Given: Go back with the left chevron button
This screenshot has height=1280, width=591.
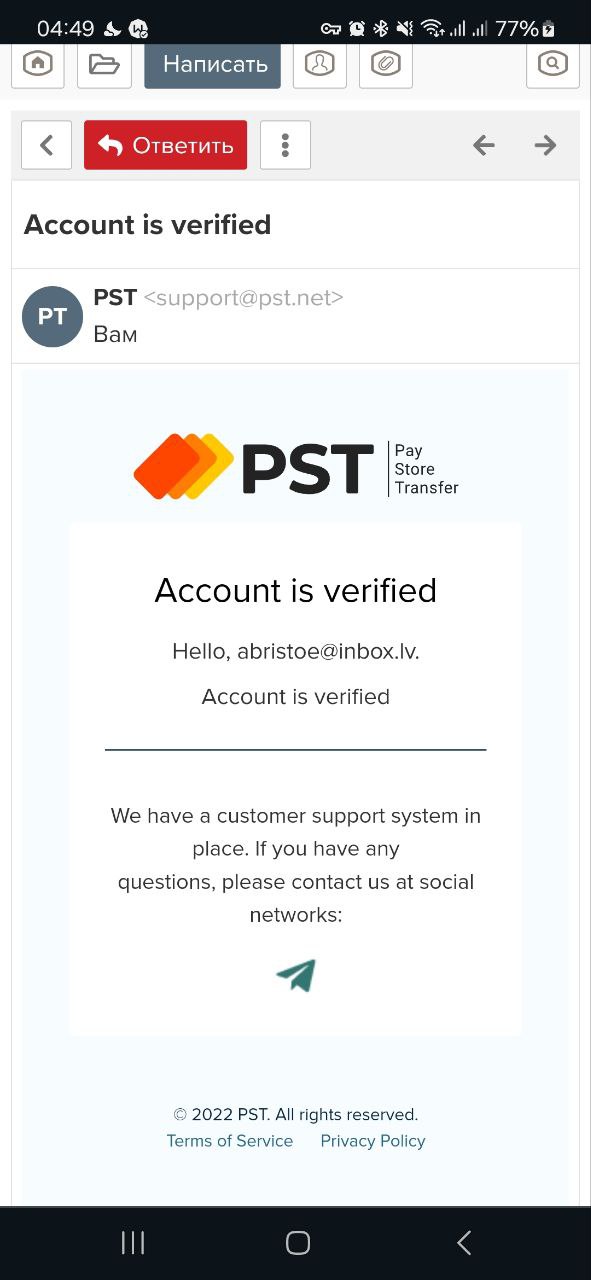Looking at the screenshot, I should point(46,145).
